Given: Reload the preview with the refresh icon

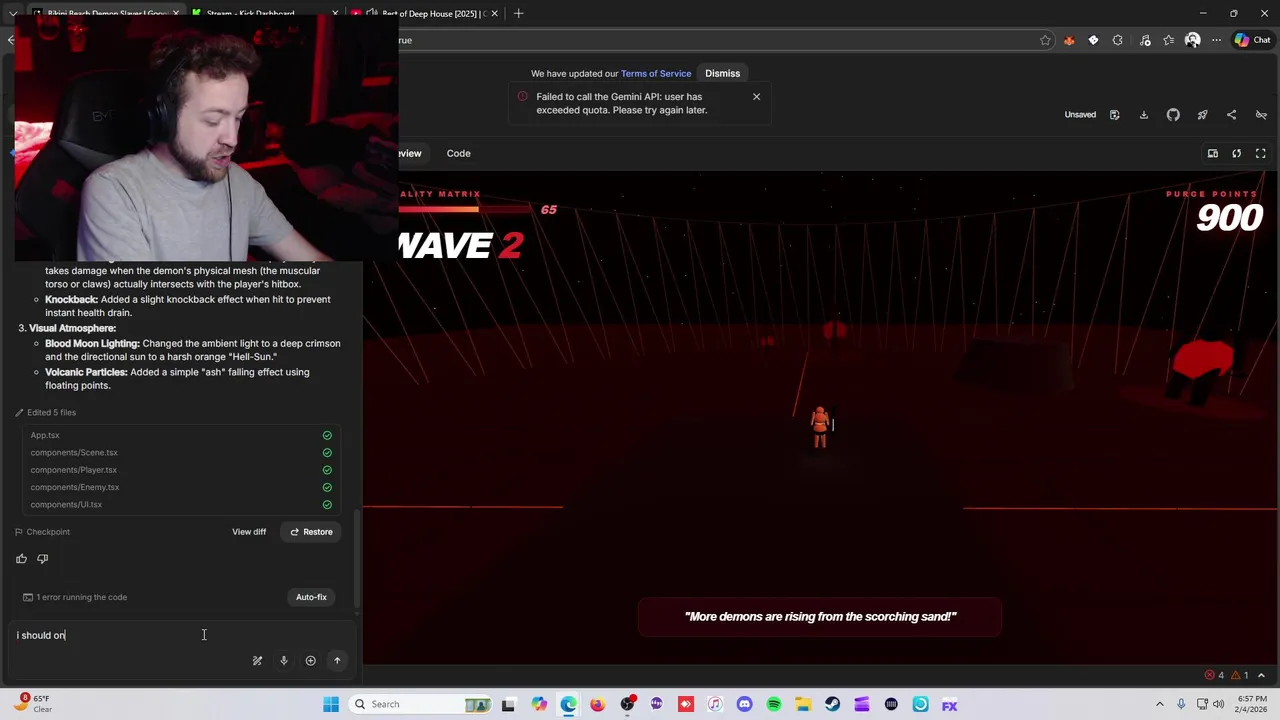Looking at the screenshot, I should pos(1236,153).
